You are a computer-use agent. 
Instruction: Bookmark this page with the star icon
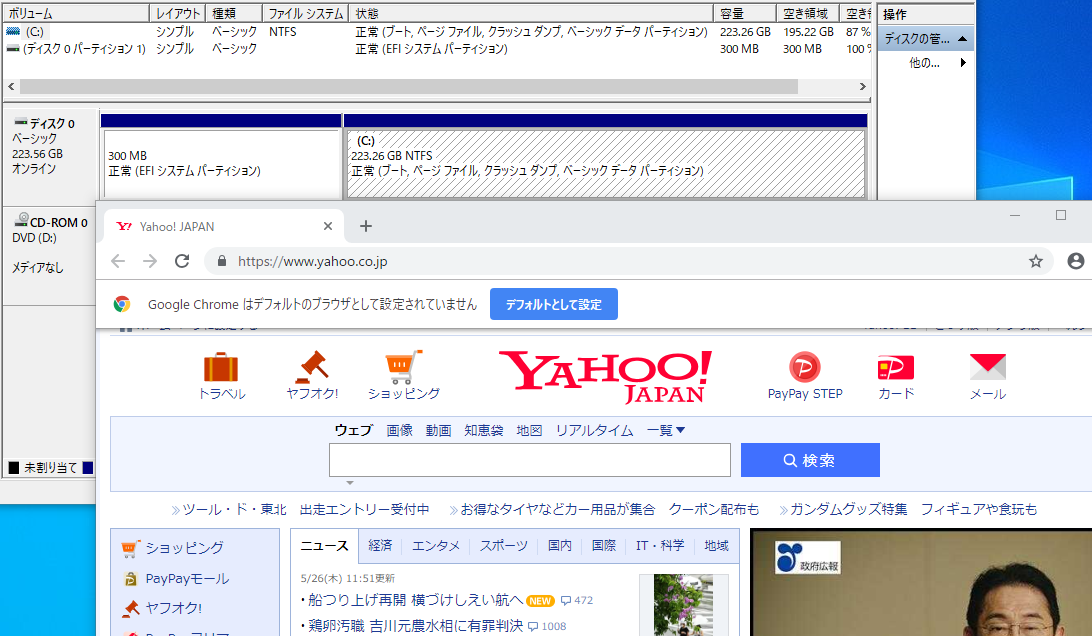(x=1036, y=261)
